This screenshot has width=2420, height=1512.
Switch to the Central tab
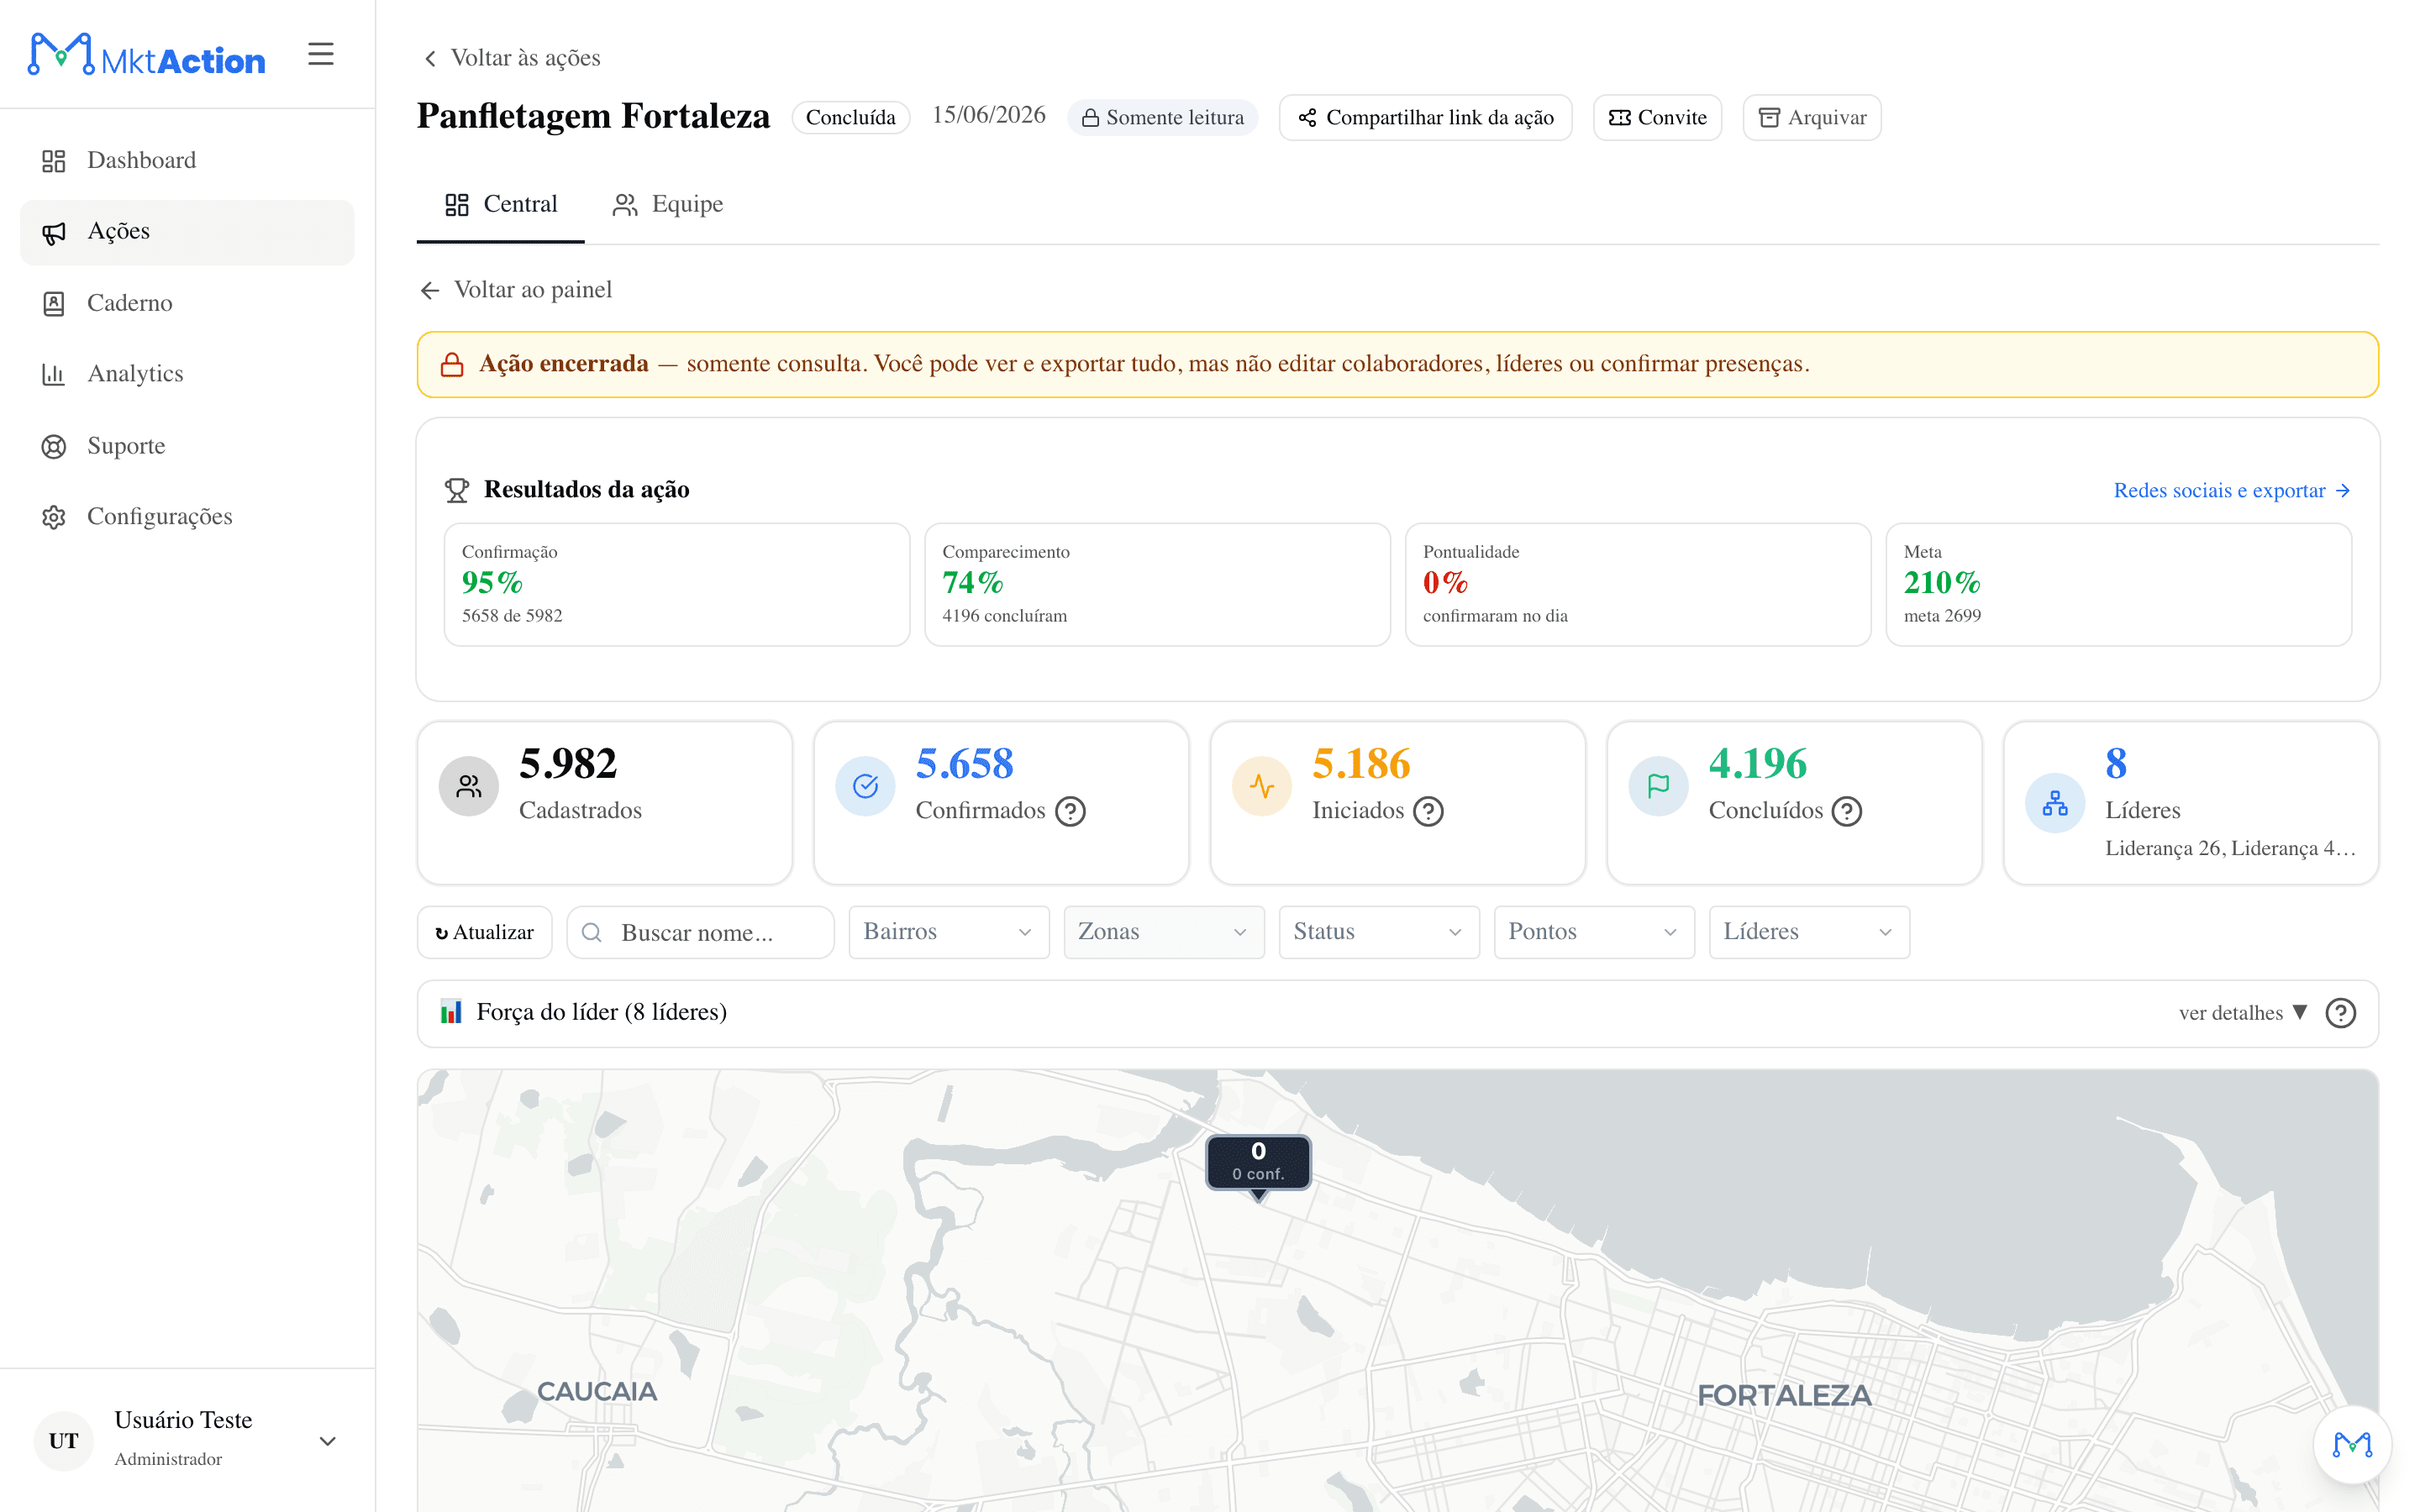(501, 205)
